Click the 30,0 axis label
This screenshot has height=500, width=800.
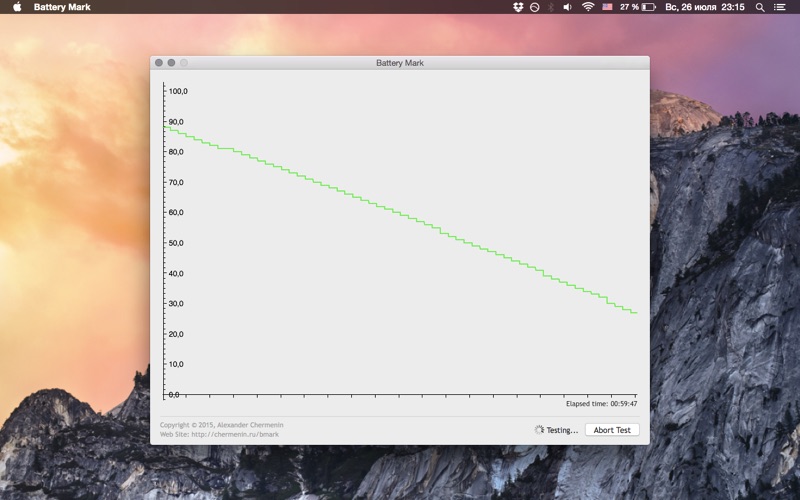(x=176, y=304)
